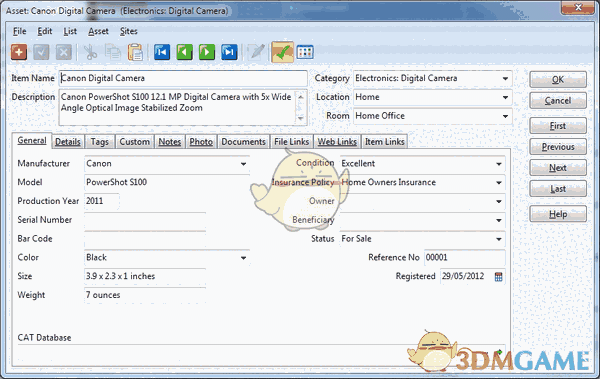Click the red plus Add new asset icon
The width and height of the screenshot is (600, 379).
tap(18, 52)
